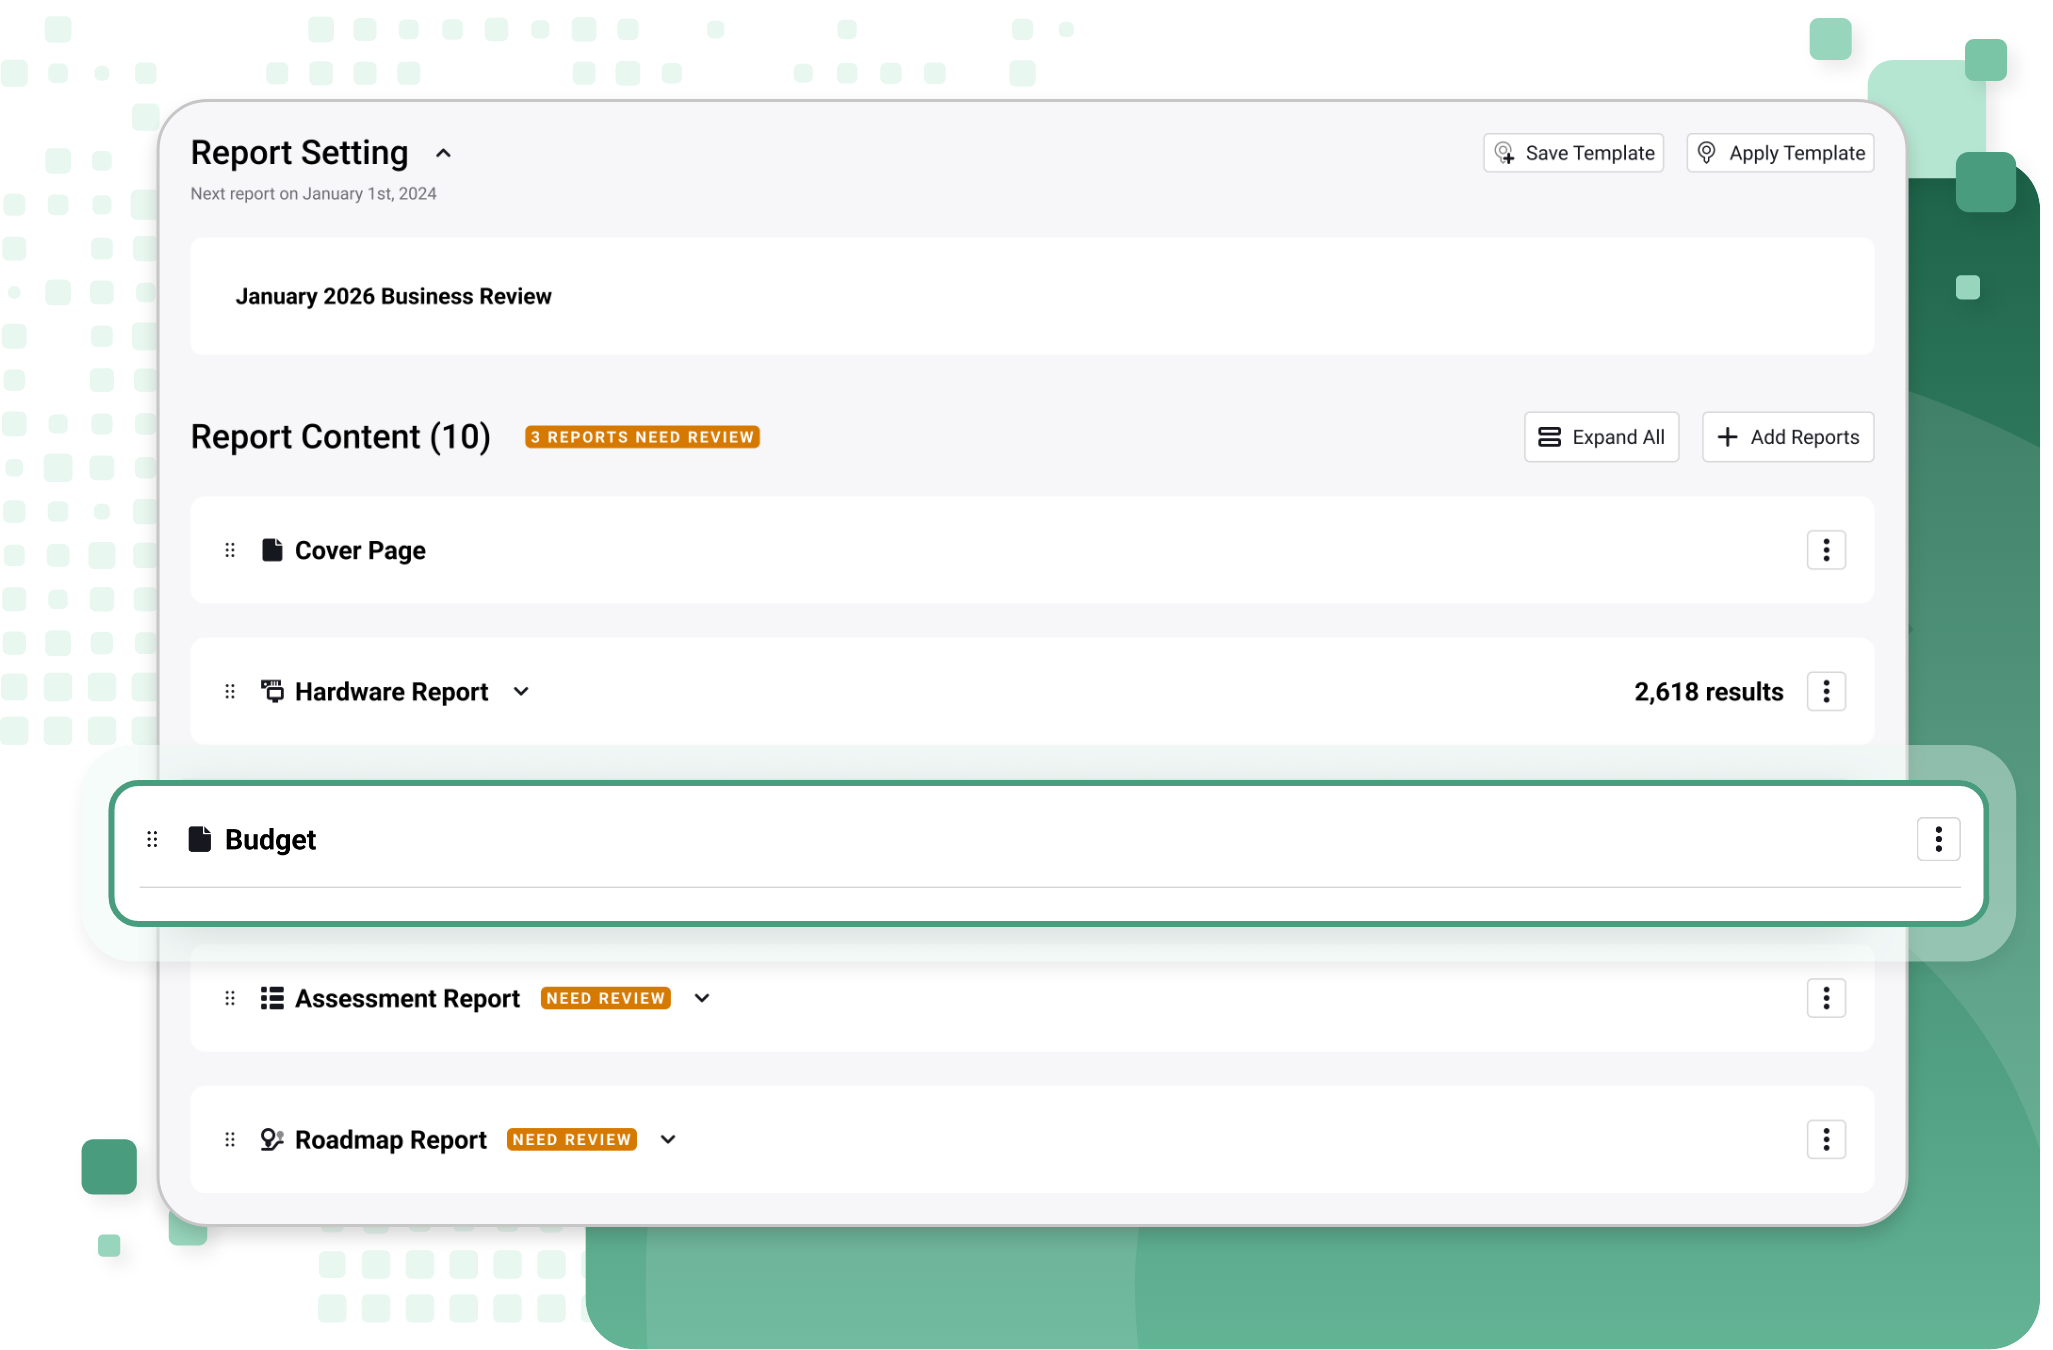Expand the Roadmap Report chevron

tap(668, 1139)
